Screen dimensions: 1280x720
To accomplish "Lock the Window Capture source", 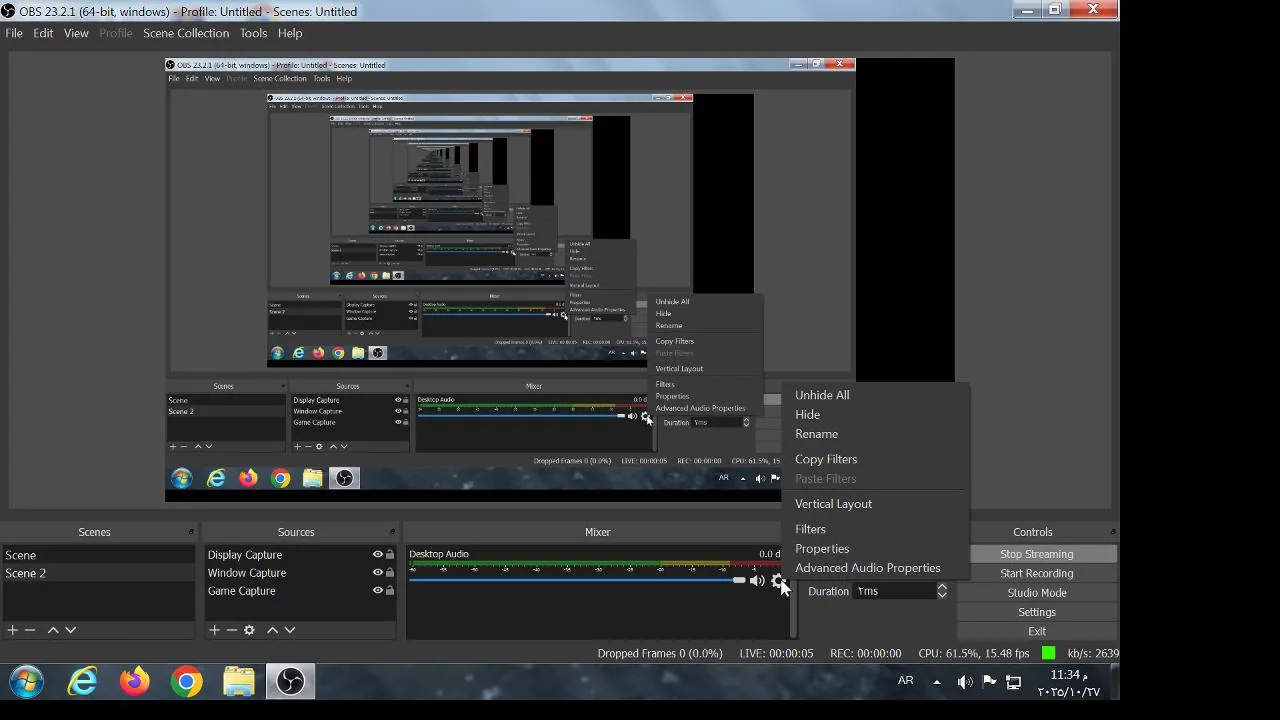I will tap(390, 573).
